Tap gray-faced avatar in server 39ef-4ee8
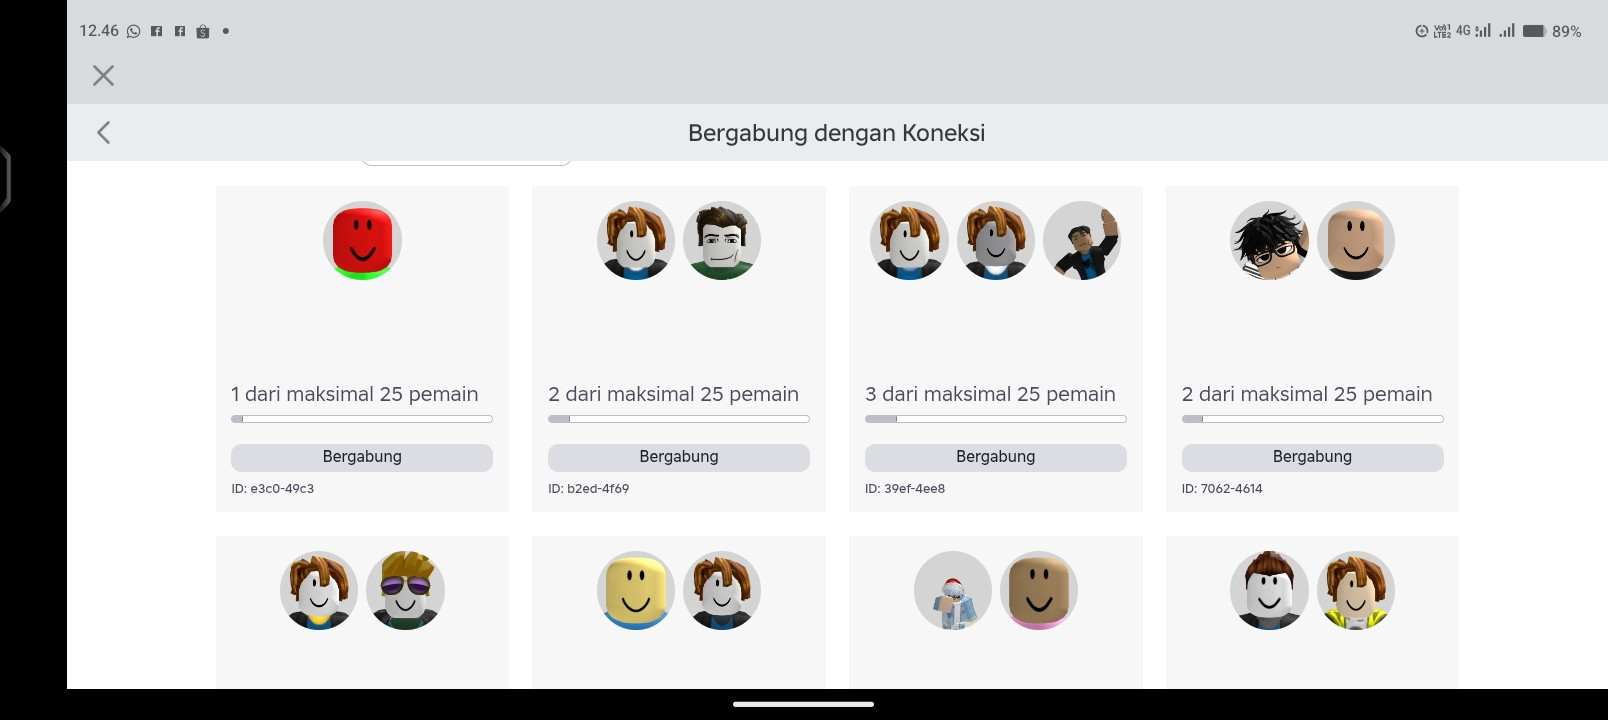 (x=996, y=241)
